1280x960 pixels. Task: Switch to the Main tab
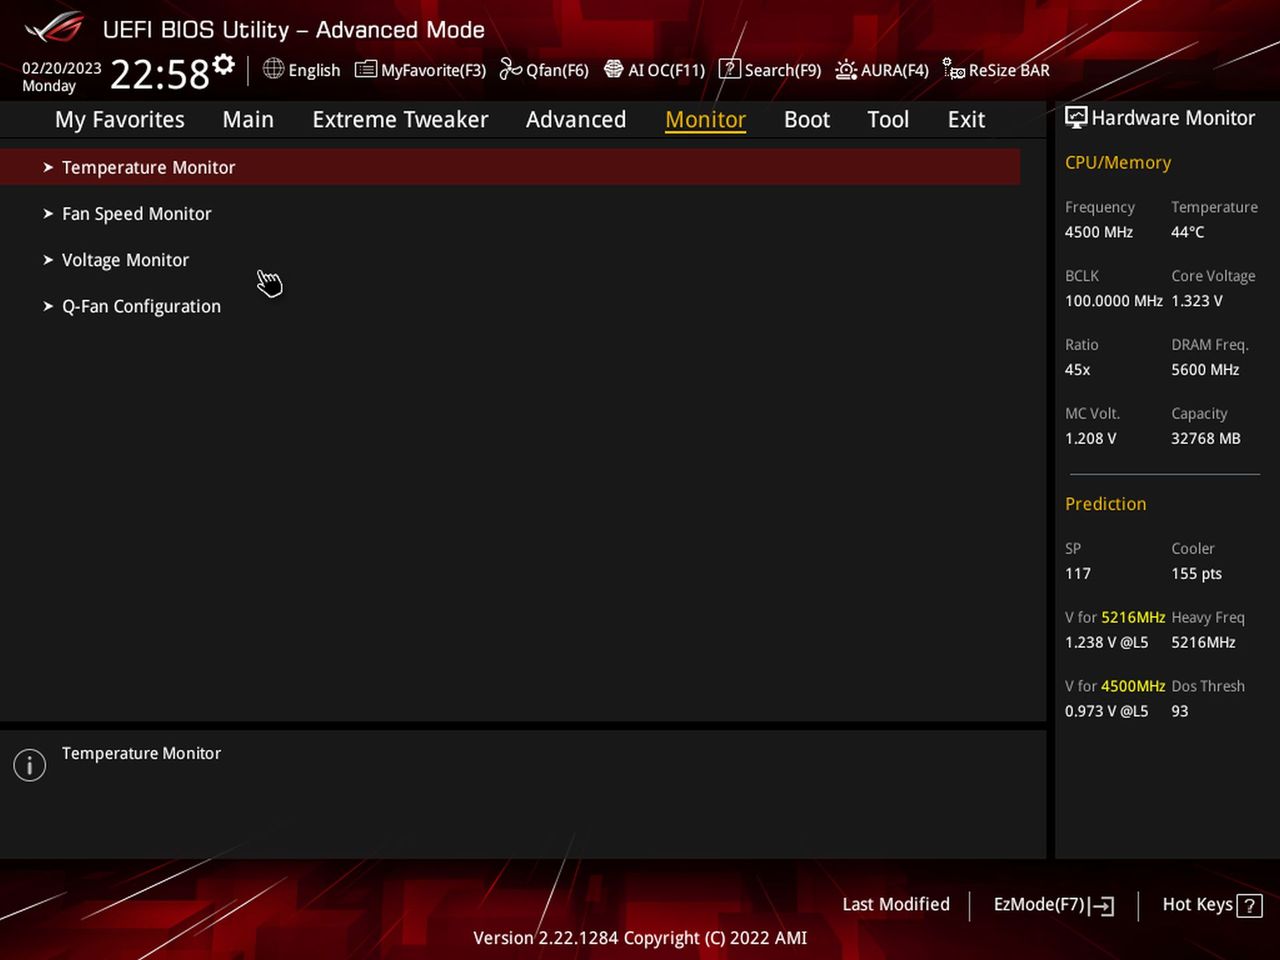click(248, 120)
